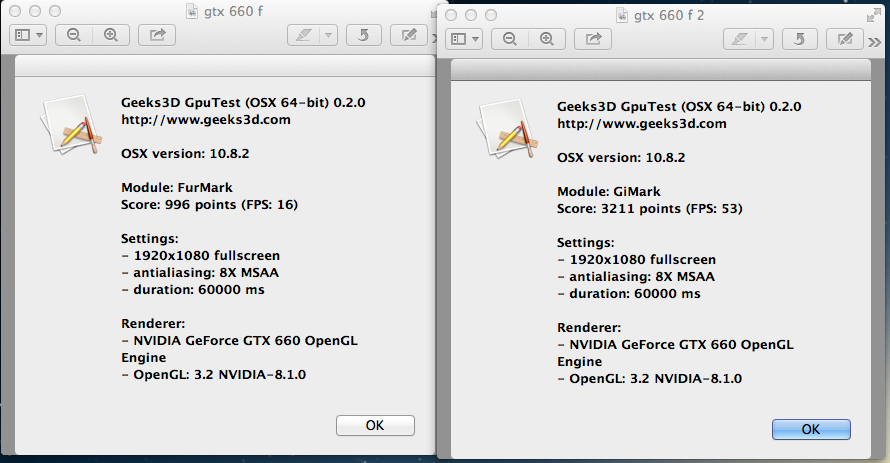Enter full screen in gtx 660 f 2 window
Viewport: 890px width, 463px height.
coord(874,15)
